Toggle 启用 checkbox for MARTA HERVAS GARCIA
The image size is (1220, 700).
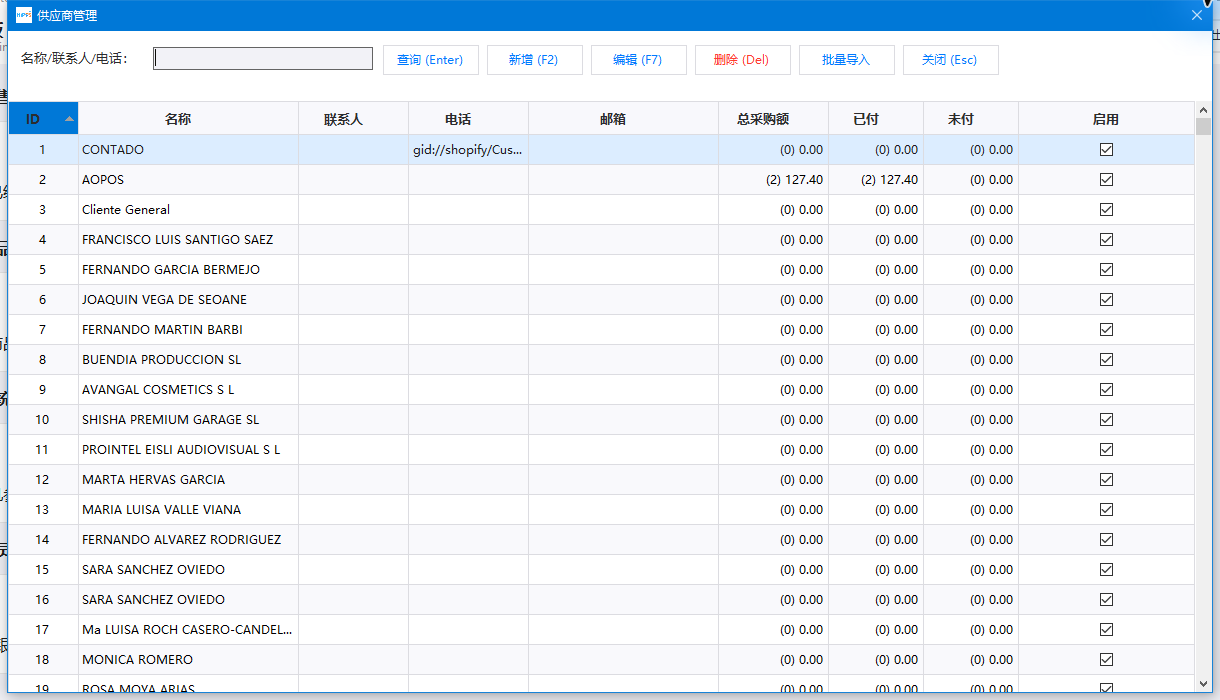tap(1106, 480)
